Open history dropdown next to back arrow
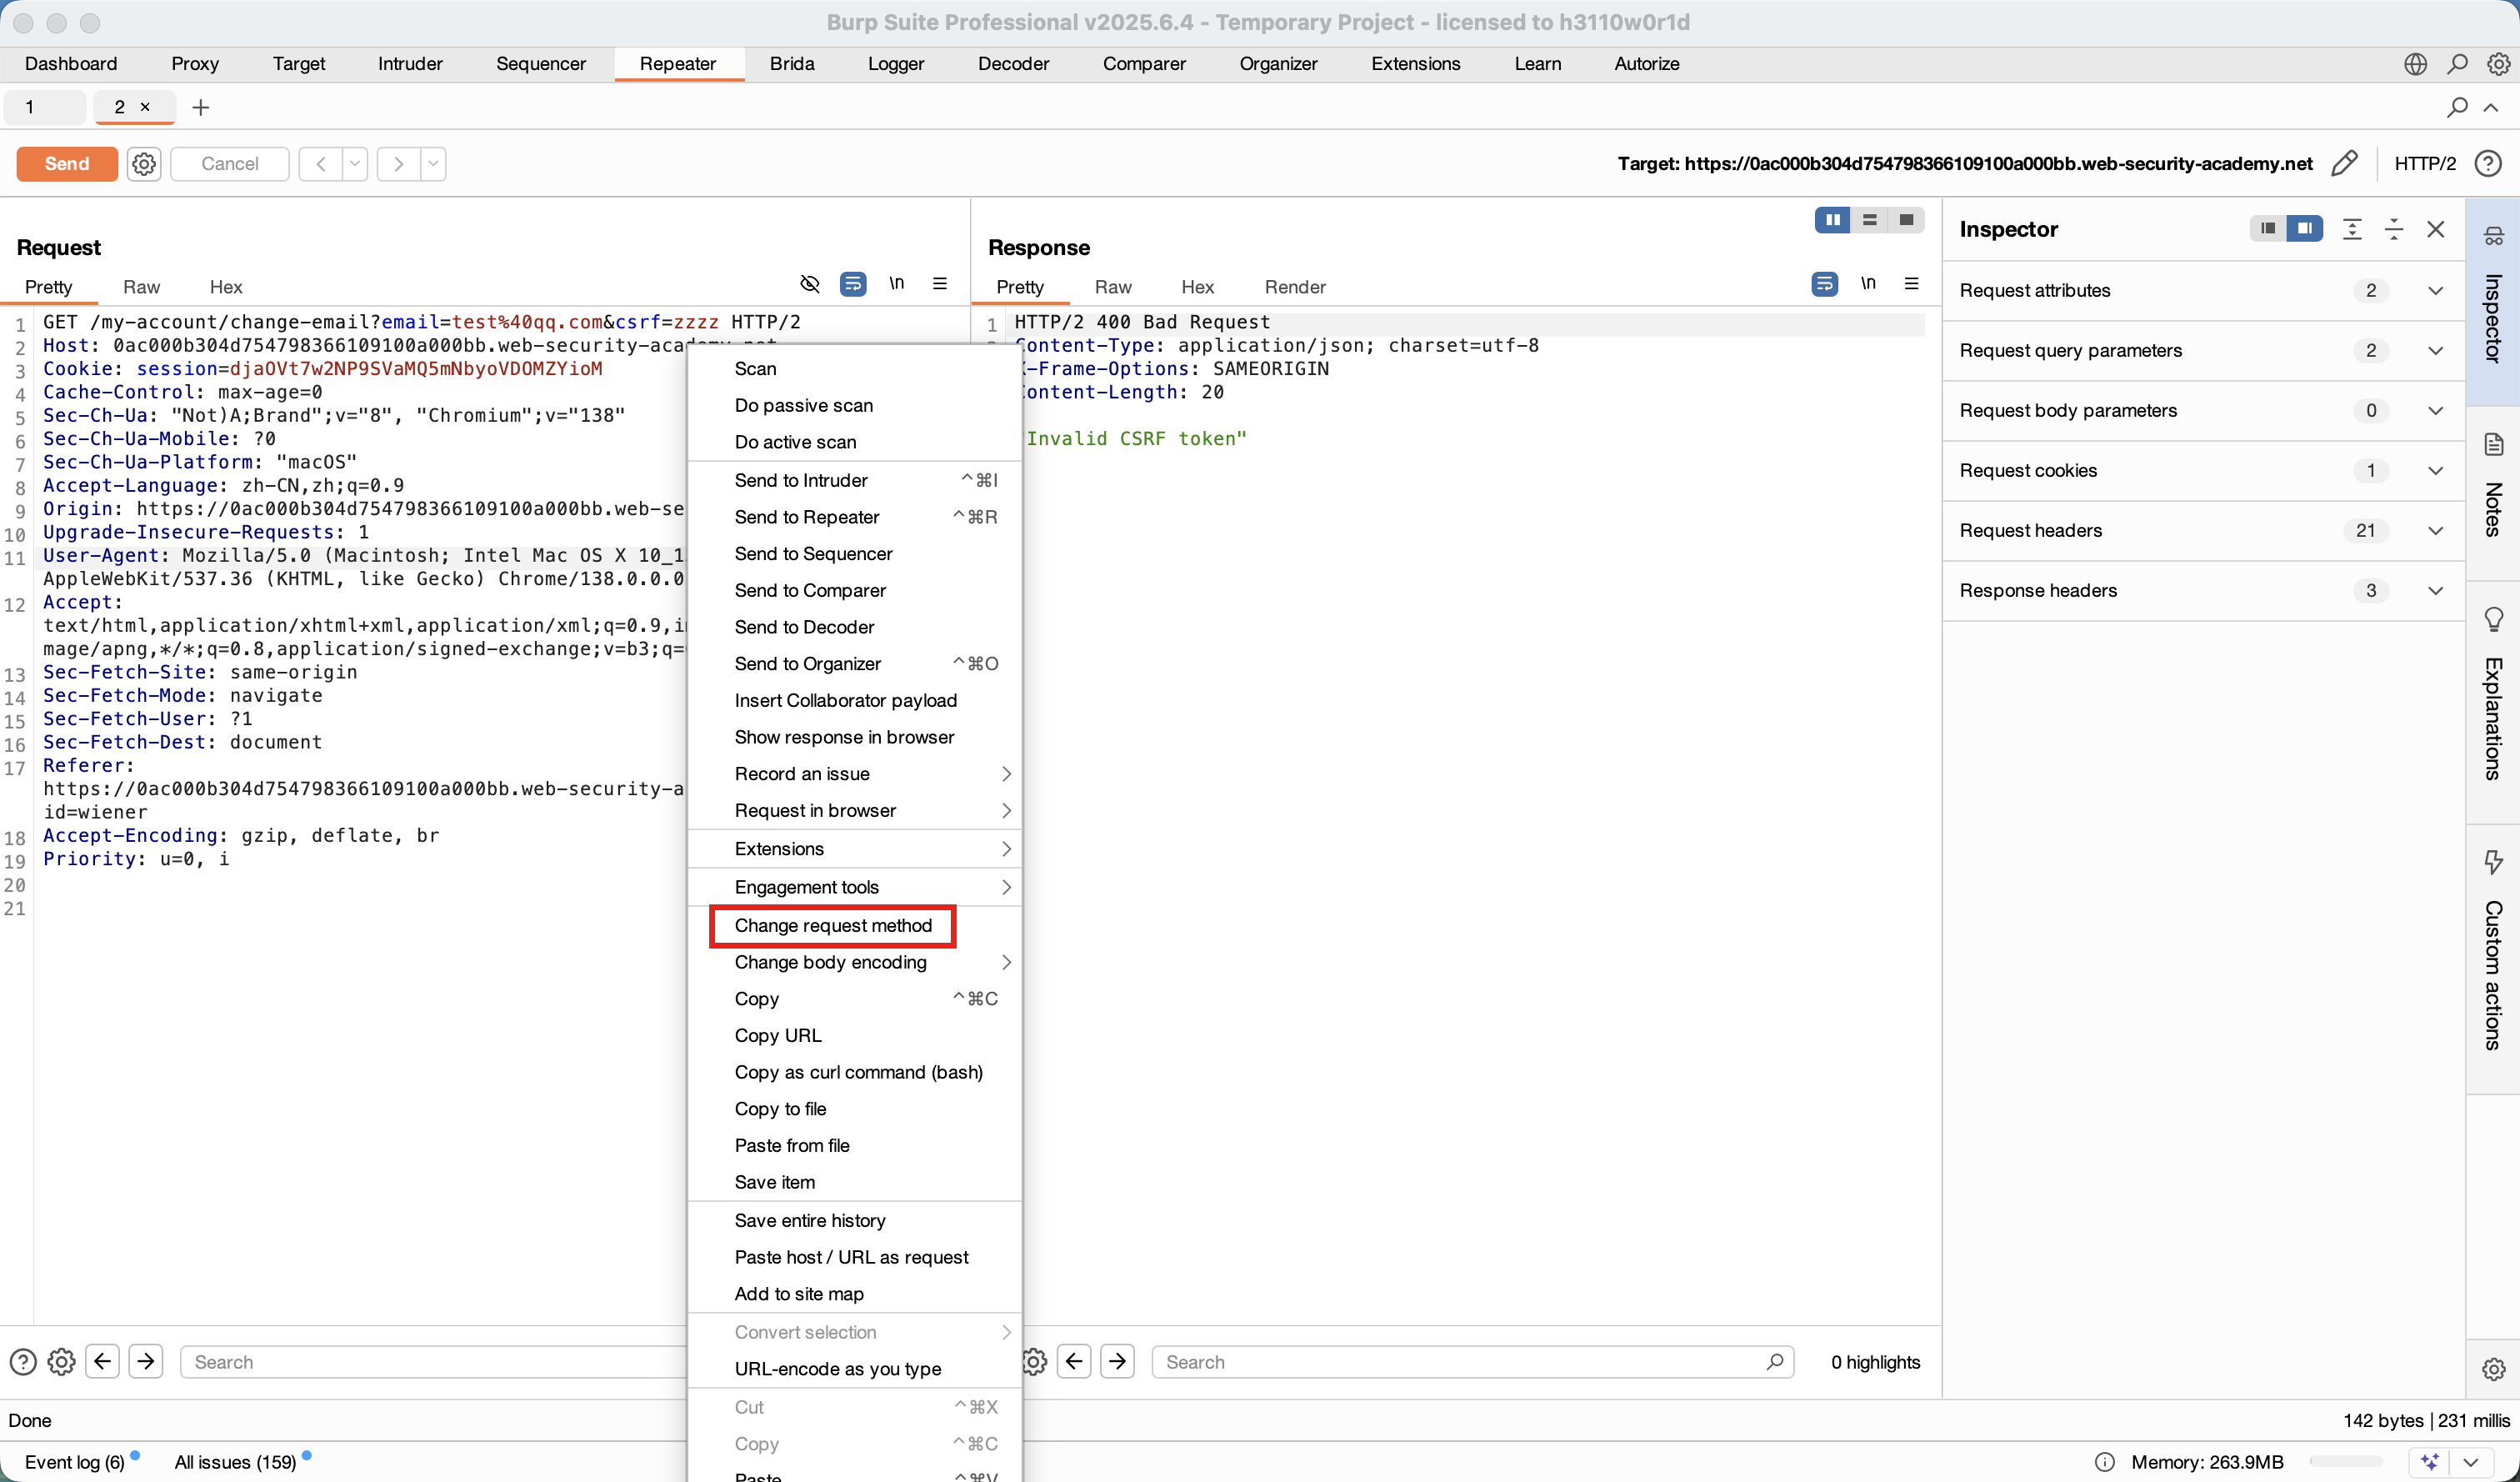 pos(355,163)
